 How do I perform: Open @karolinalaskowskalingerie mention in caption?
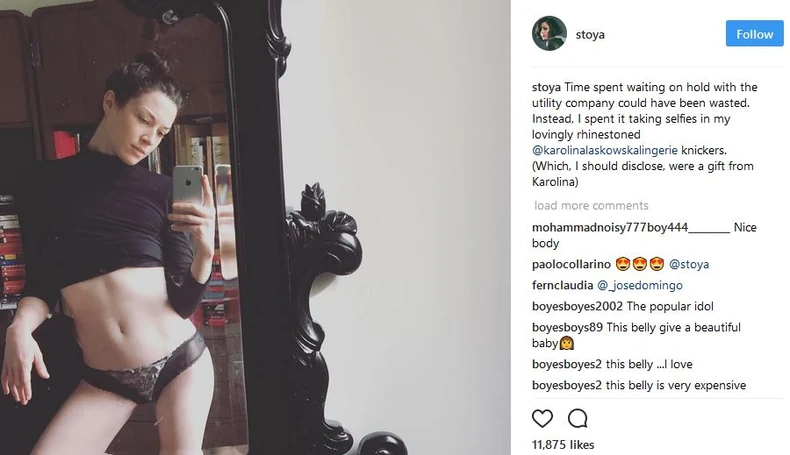tap(605, 150)
